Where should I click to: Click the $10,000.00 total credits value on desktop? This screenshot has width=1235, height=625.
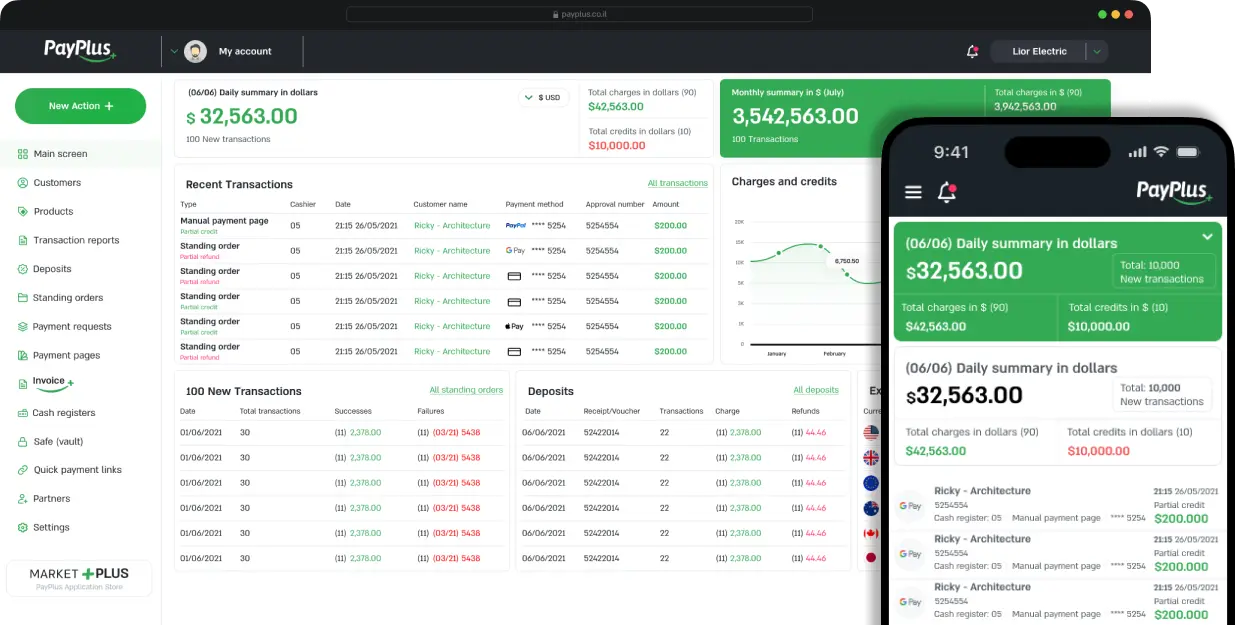pyautogui.click(x=616, y=146)
